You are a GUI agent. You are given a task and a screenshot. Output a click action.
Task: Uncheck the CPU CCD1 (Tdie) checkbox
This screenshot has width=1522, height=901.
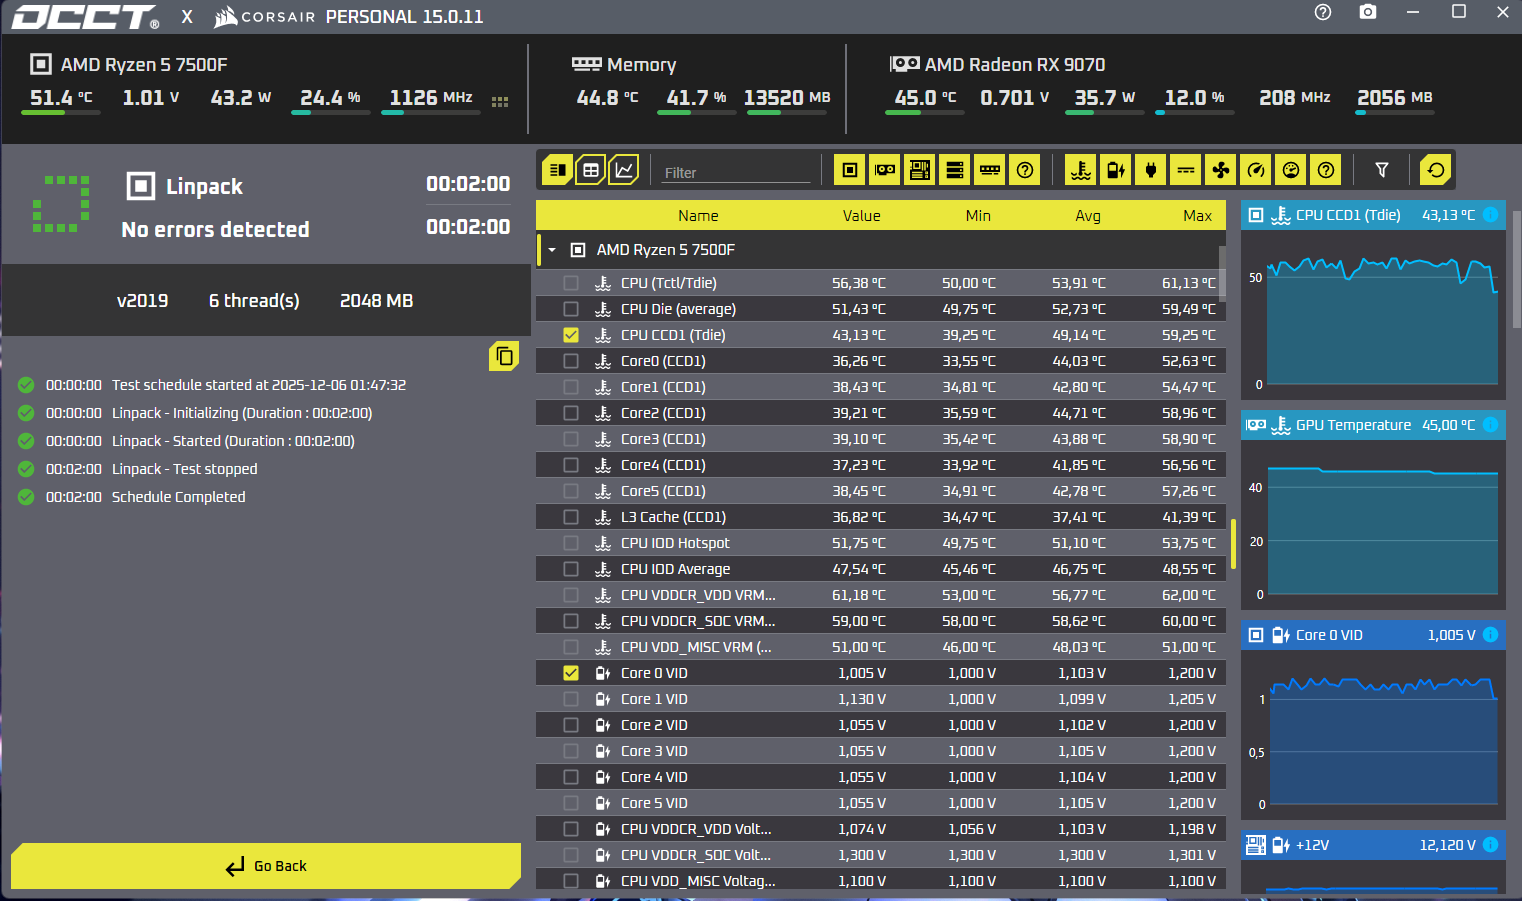(x=571, y=335)
